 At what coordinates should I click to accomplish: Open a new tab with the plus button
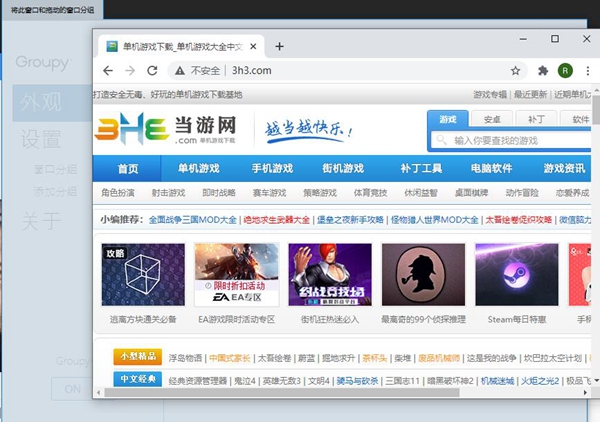[279, 46]
